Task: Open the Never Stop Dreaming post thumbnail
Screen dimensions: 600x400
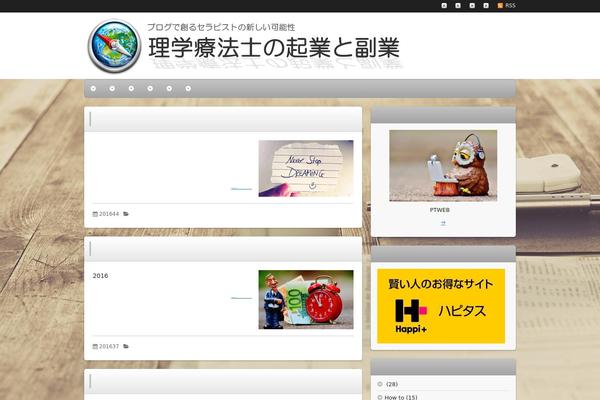Action: click(x=306, y=168)
